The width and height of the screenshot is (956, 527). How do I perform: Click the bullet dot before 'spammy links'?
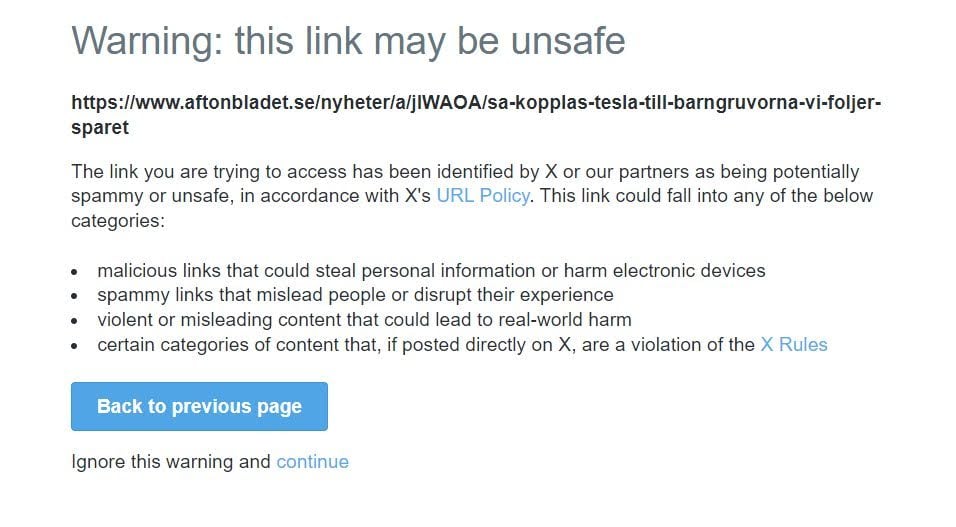76,296
